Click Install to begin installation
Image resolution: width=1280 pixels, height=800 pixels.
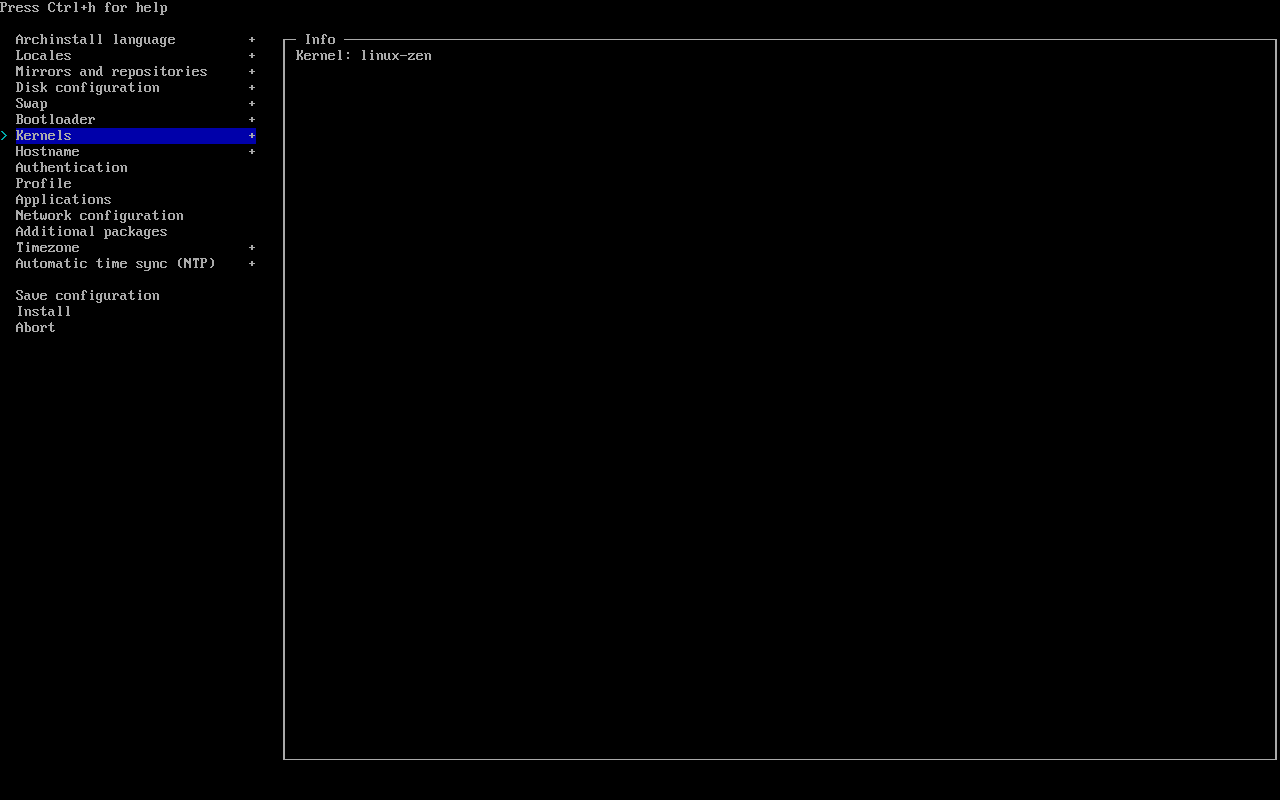tap(43, 312)
